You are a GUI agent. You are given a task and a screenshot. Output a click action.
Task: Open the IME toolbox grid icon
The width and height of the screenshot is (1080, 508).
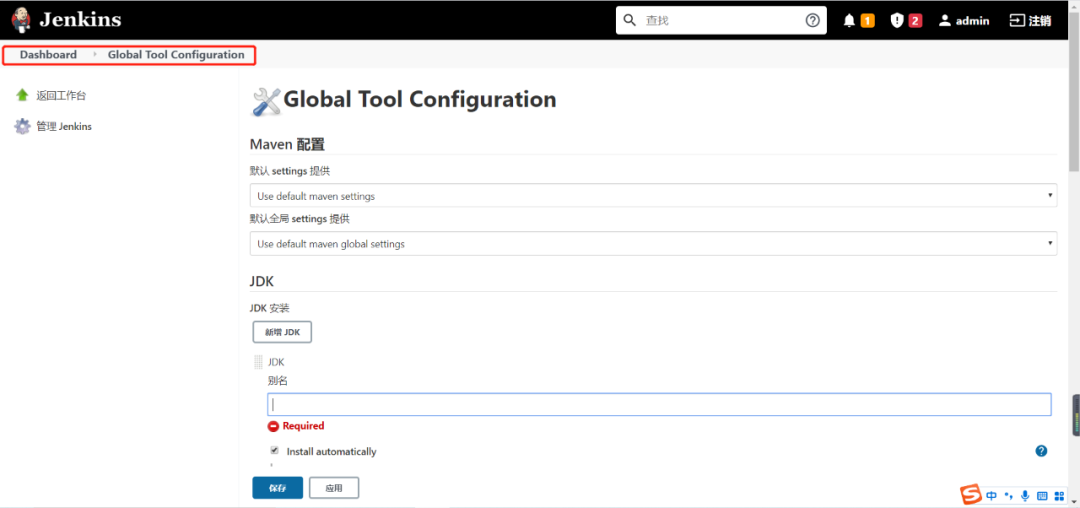click(1059, 496)
